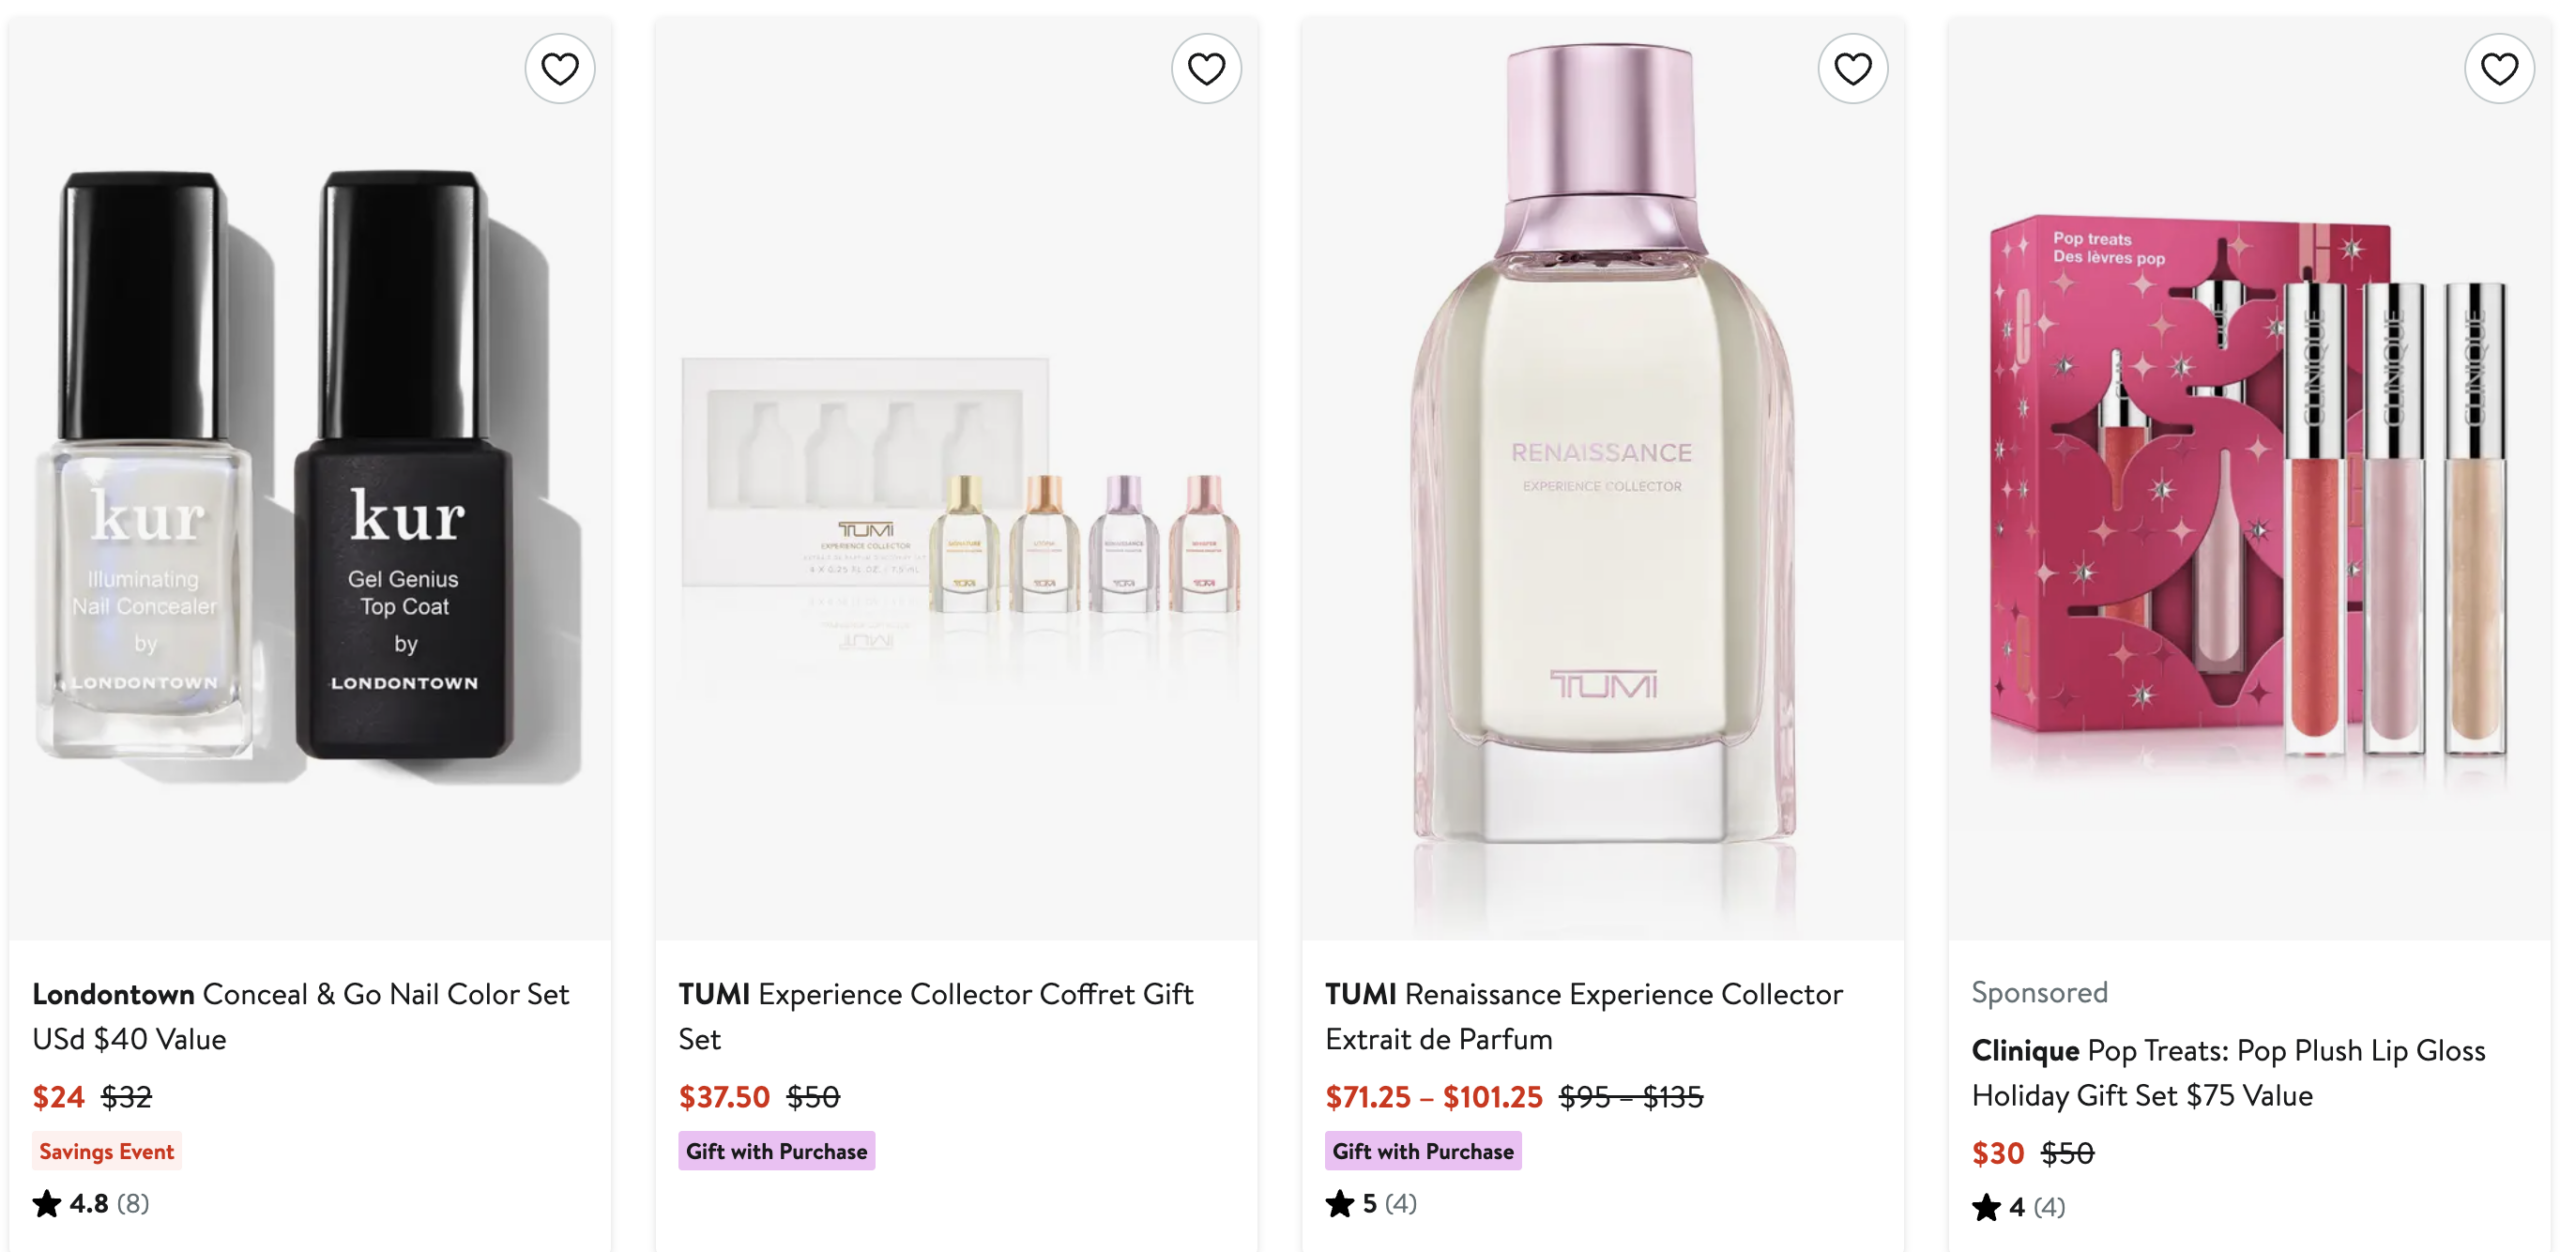Viewport: 2560px width, 1252px height.
Task: Click the 4.8 star rating for Londontown
Action: pos(90,1203)
